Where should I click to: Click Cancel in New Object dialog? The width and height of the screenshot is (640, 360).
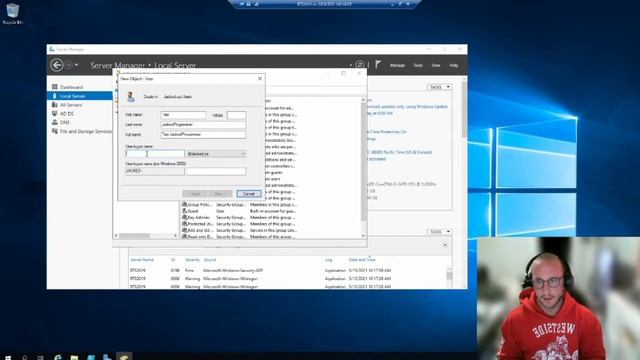(249, 193)
